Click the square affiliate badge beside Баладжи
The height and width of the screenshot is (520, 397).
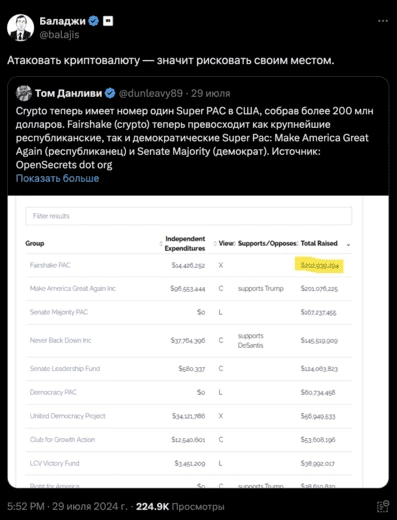[108, 21]
